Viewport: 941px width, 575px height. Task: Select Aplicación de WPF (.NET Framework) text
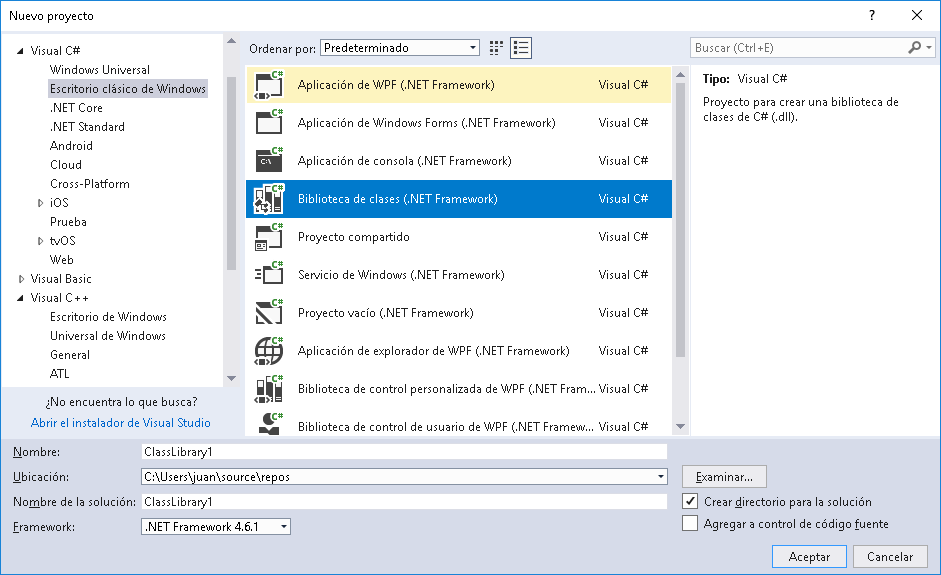coord(396,85)
